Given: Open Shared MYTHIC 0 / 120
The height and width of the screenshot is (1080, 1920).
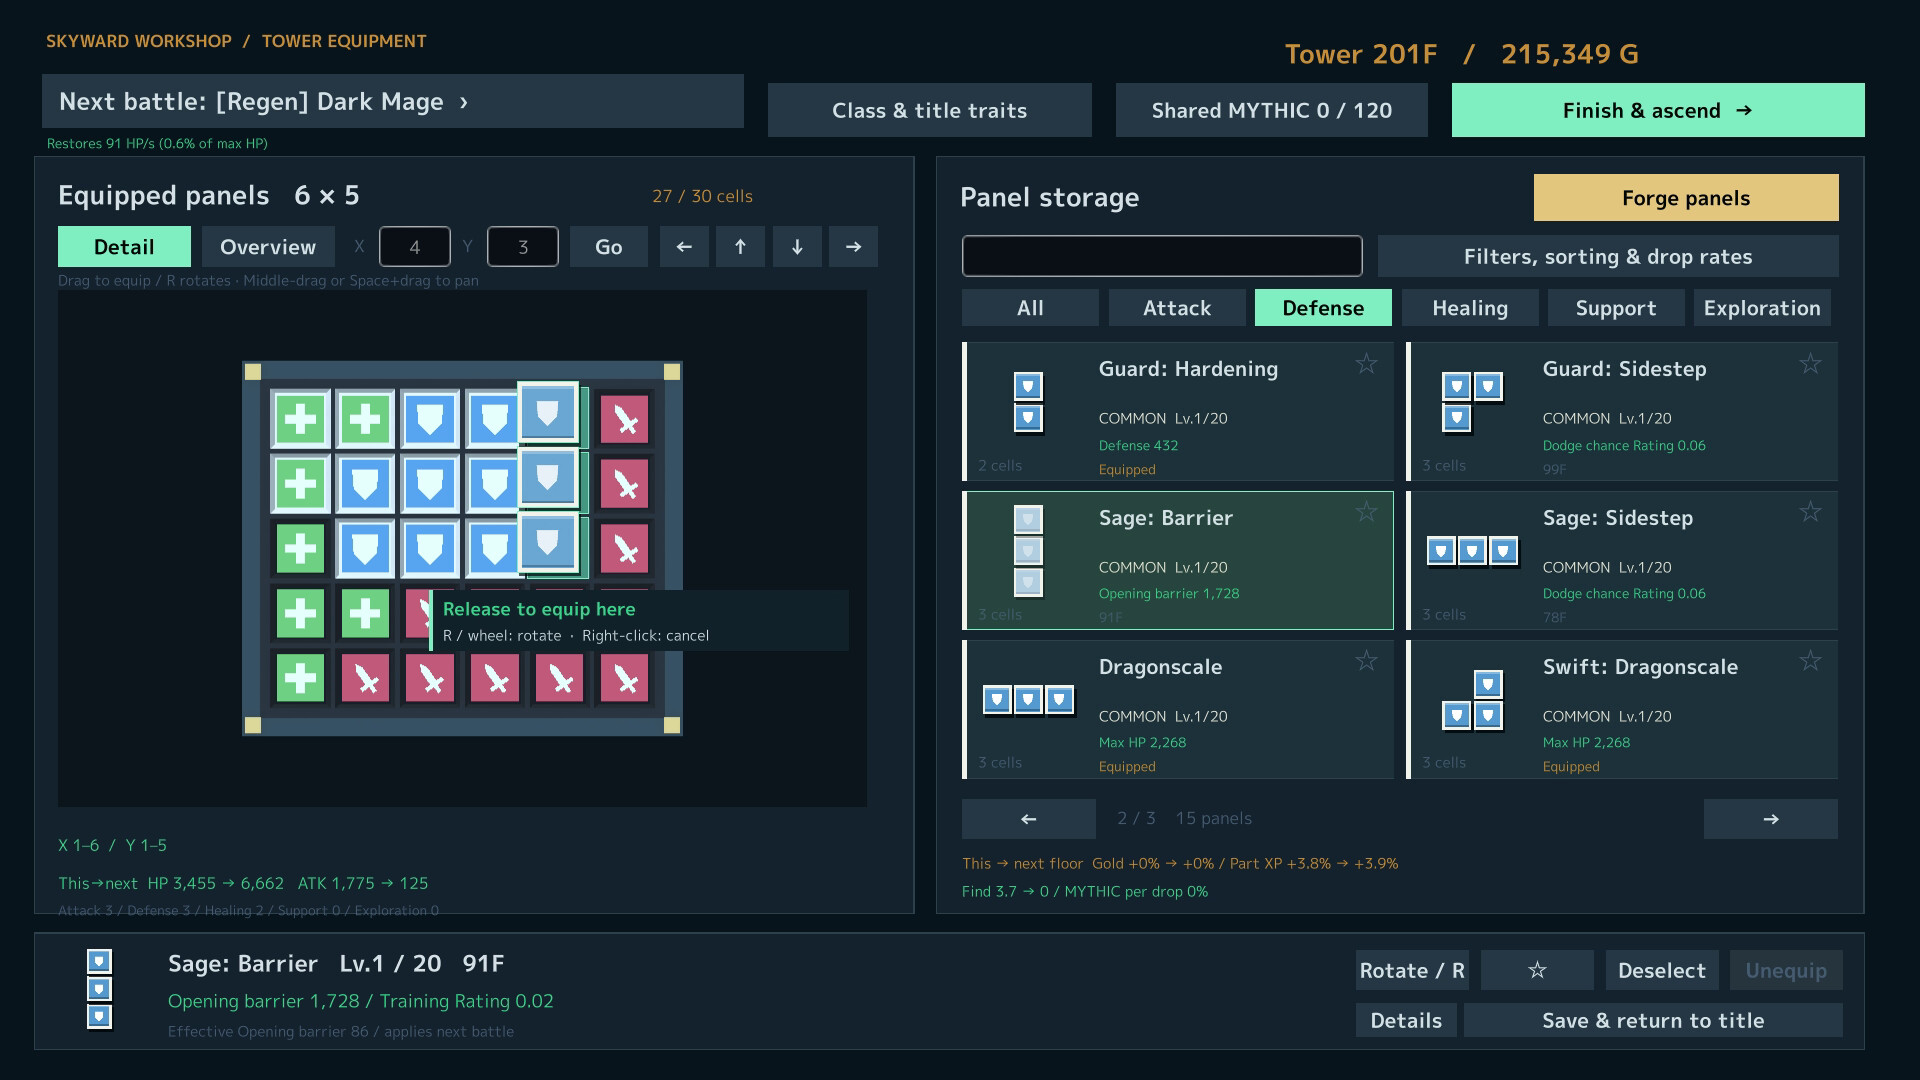Looking at the screenshot, I should tap(1272, 110).
